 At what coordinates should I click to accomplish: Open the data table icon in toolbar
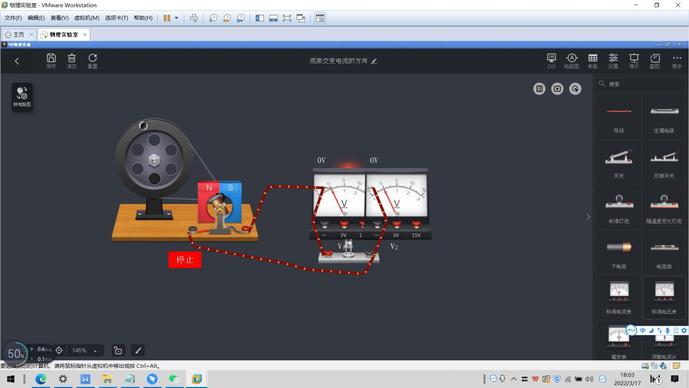tap(593, 61)
